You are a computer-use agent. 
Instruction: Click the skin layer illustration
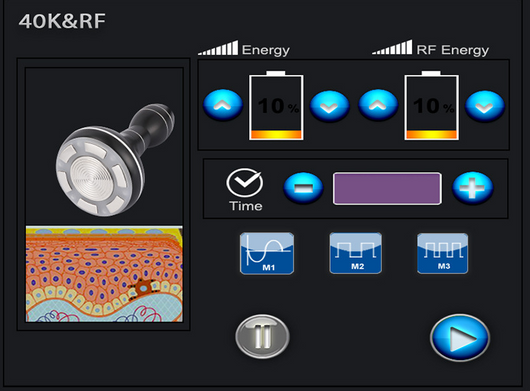coord(104,274)
